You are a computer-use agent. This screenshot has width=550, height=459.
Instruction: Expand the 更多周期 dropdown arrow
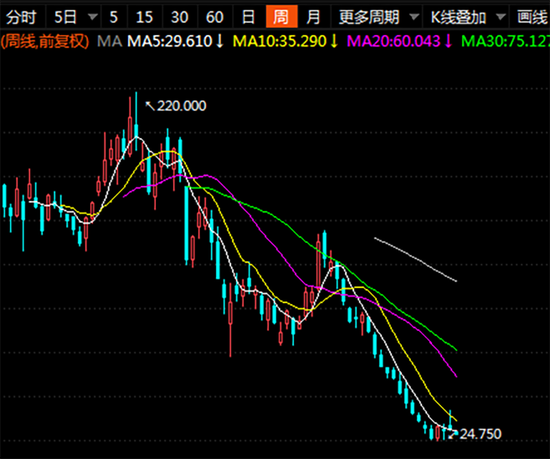414,17
